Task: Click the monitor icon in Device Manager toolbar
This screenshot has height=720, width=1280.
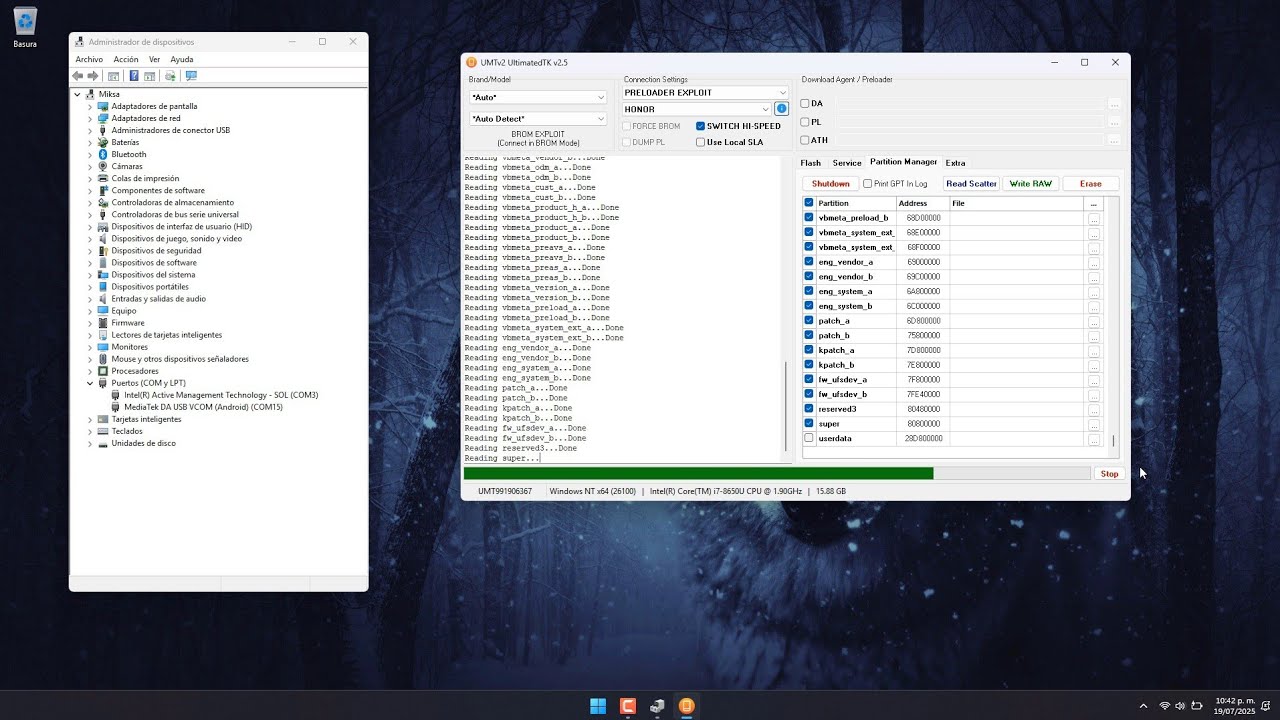Action: pyautogui.click(x=191, y=76)
